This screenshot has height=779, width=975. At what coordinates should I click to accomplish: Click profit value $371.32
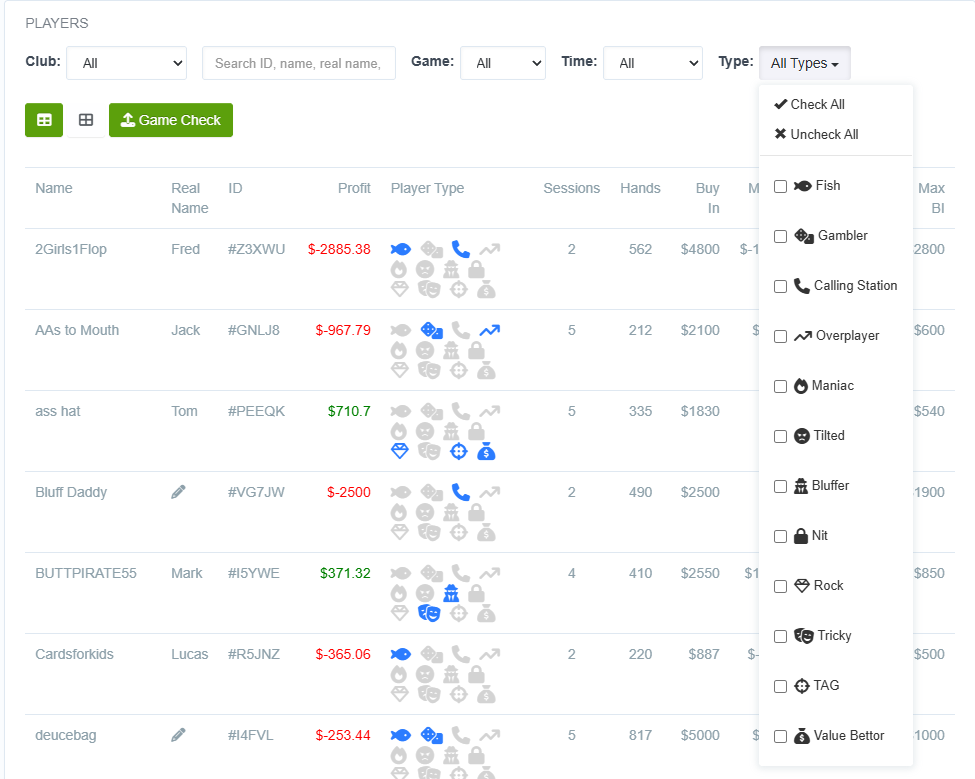(x=345, y=573)
